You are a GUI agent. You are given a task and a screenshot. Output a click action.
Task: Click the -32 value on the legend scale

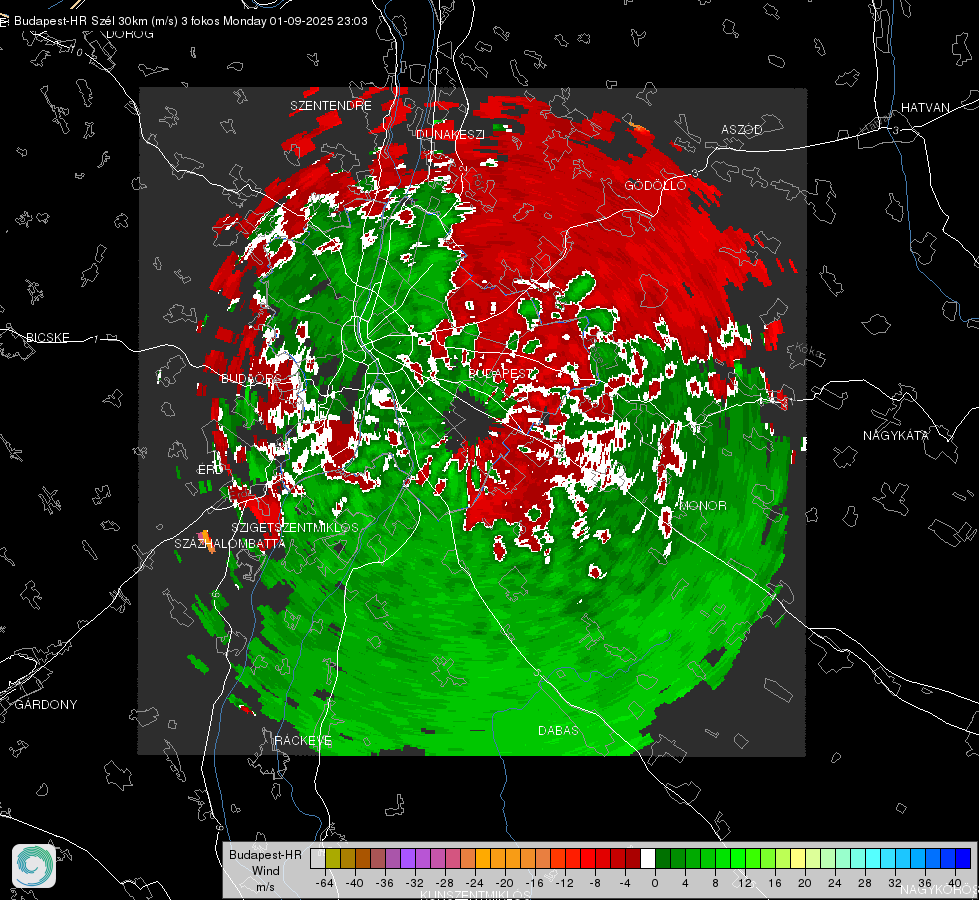[415, 883]
